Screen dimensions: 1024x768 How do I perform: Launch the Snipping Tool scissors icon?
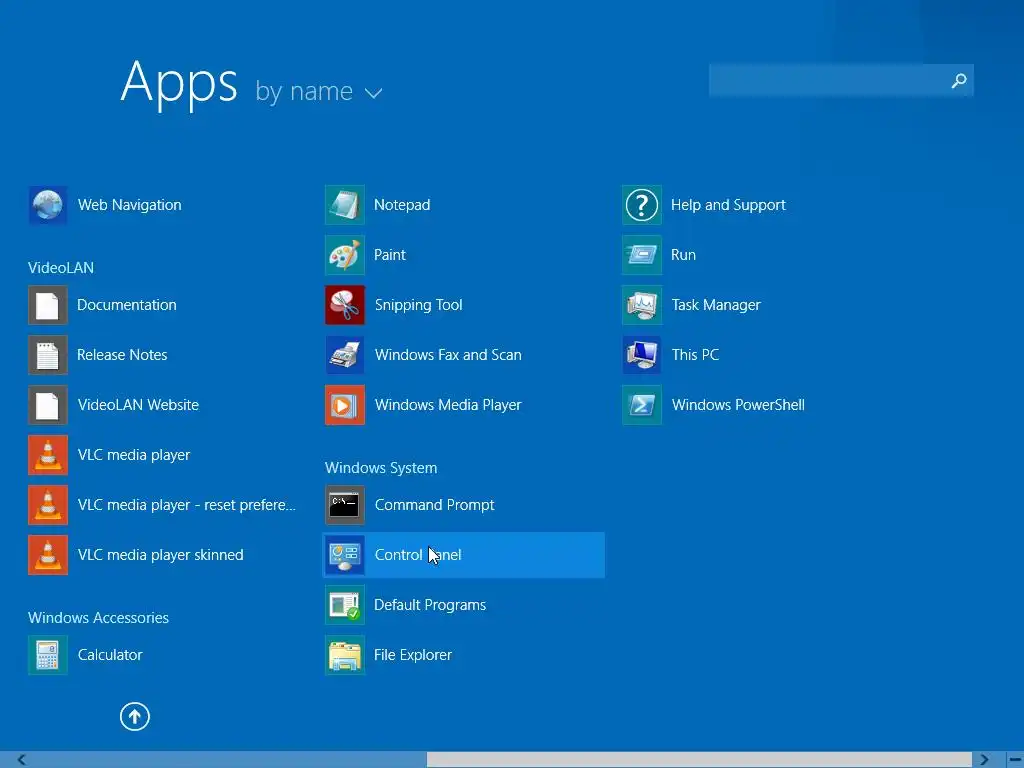tap(345, 305)
